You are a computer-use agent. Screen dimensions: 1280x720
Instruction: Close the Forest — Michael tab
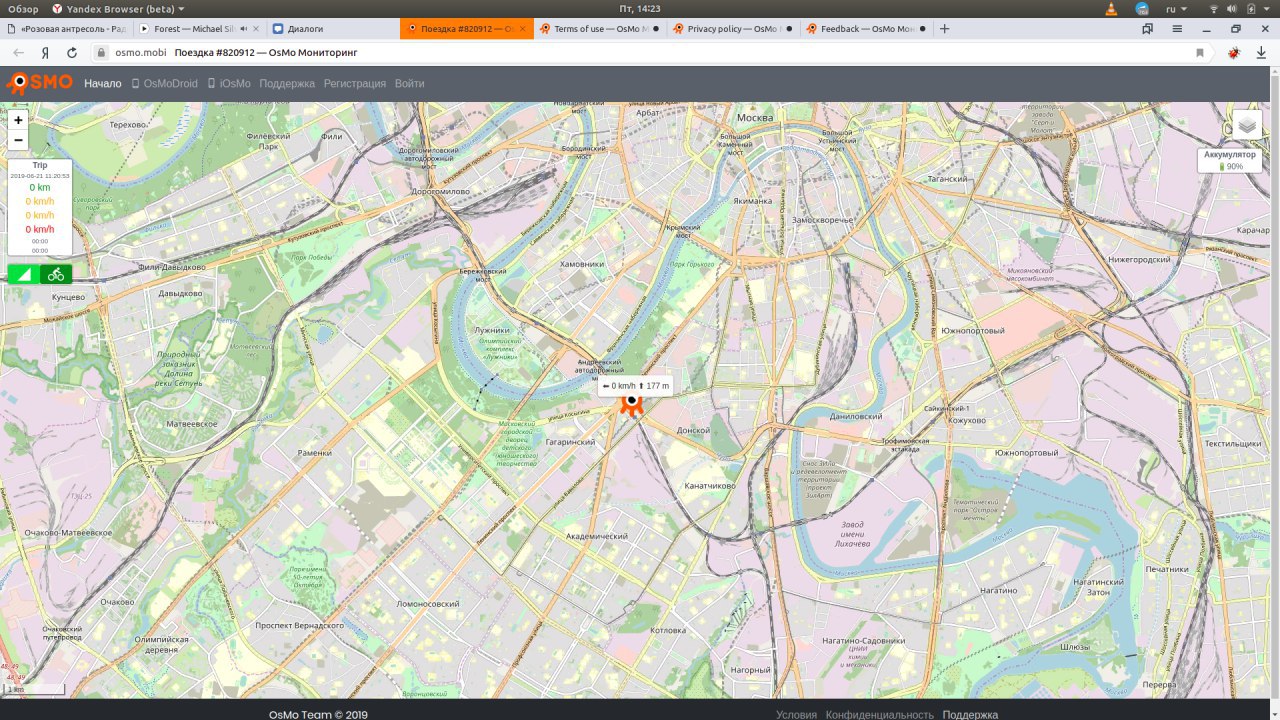pos(256,29)
